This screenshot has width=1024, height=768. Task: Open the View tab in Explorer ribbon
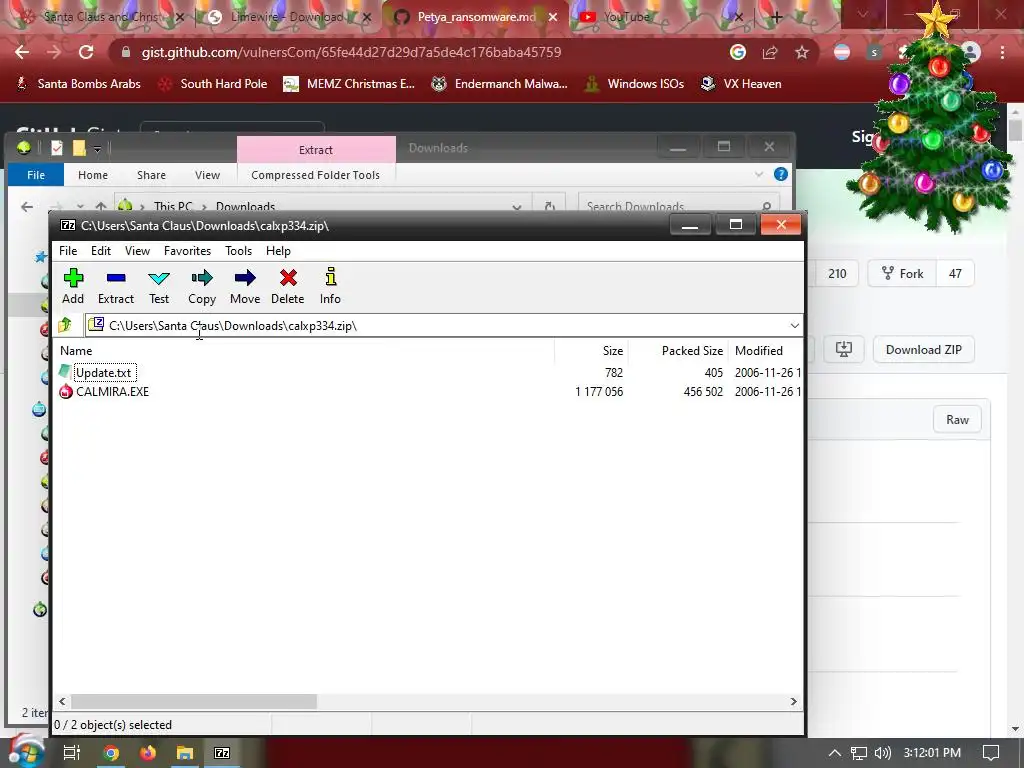point(207,175)
